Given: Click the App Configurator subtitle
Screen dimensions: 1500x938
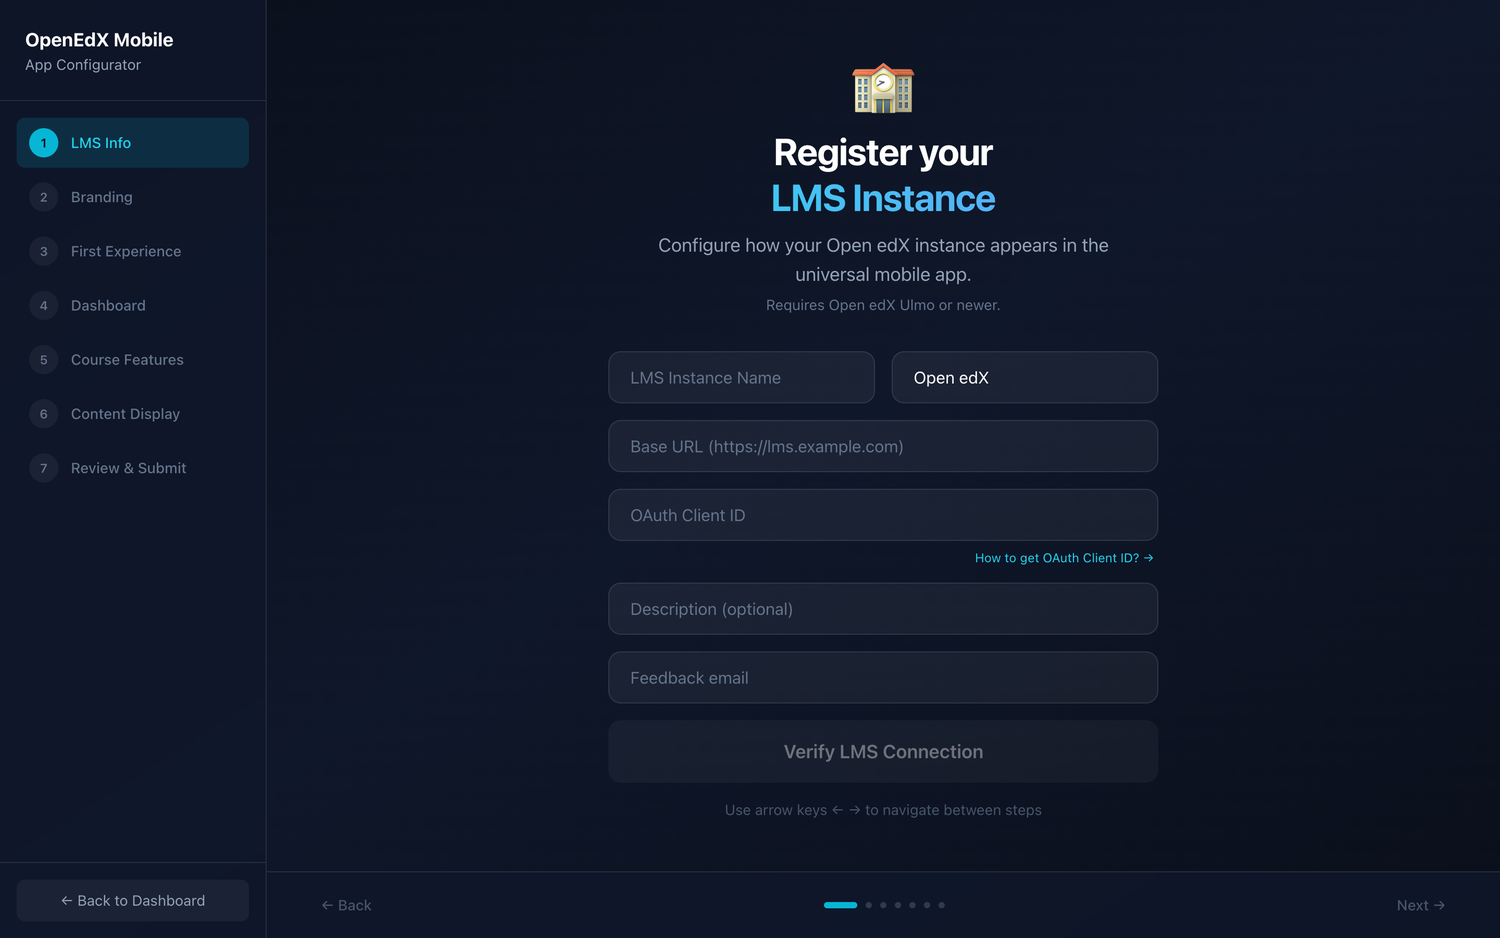Looking at the screenshot, I should (x=83, y=65).
